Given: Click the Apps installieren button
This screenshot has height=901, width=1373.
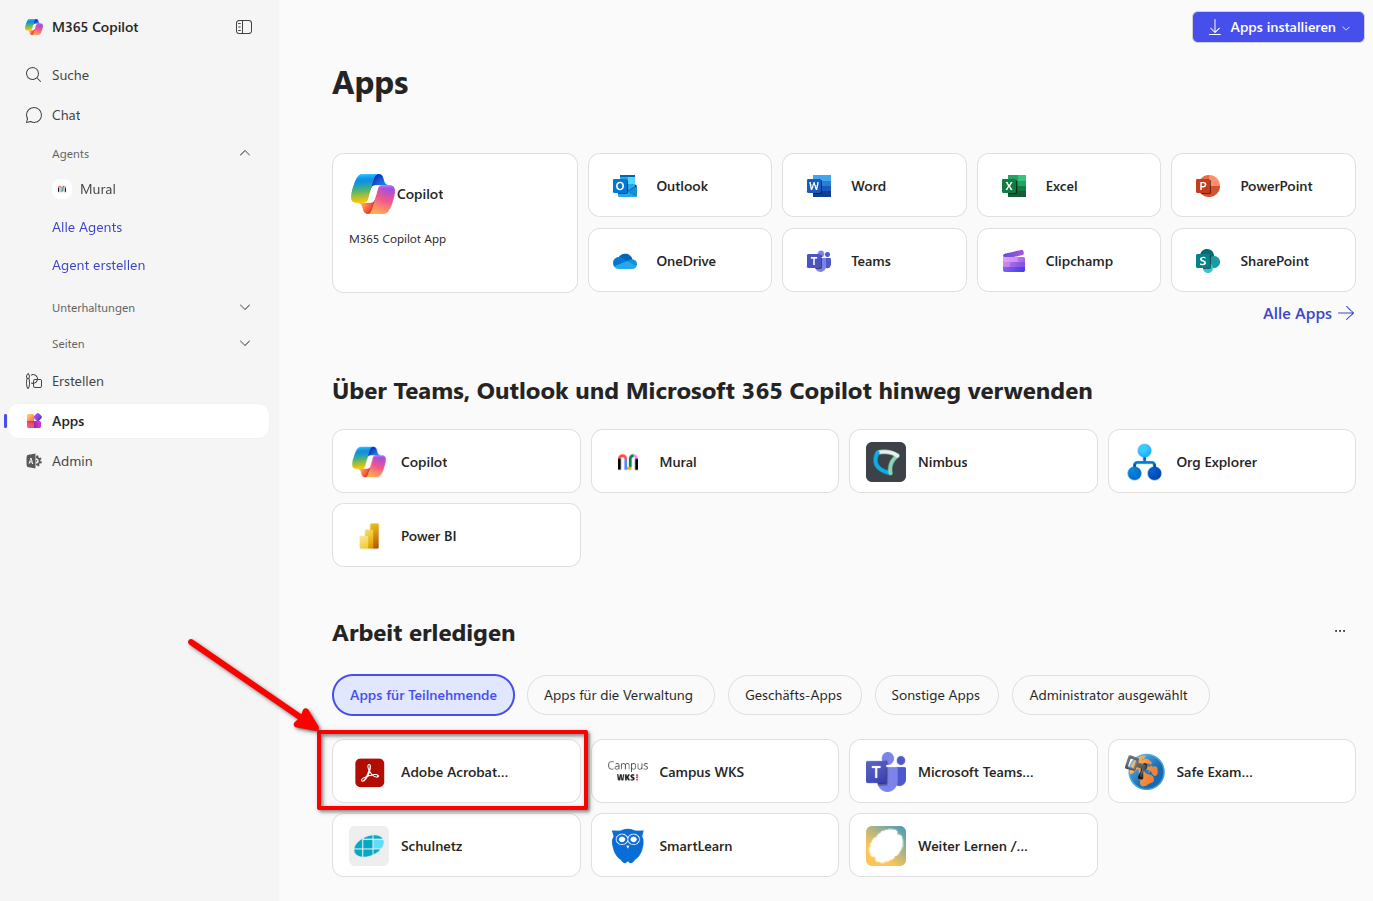Looking at the screenshot, I should click(1278, 27).
